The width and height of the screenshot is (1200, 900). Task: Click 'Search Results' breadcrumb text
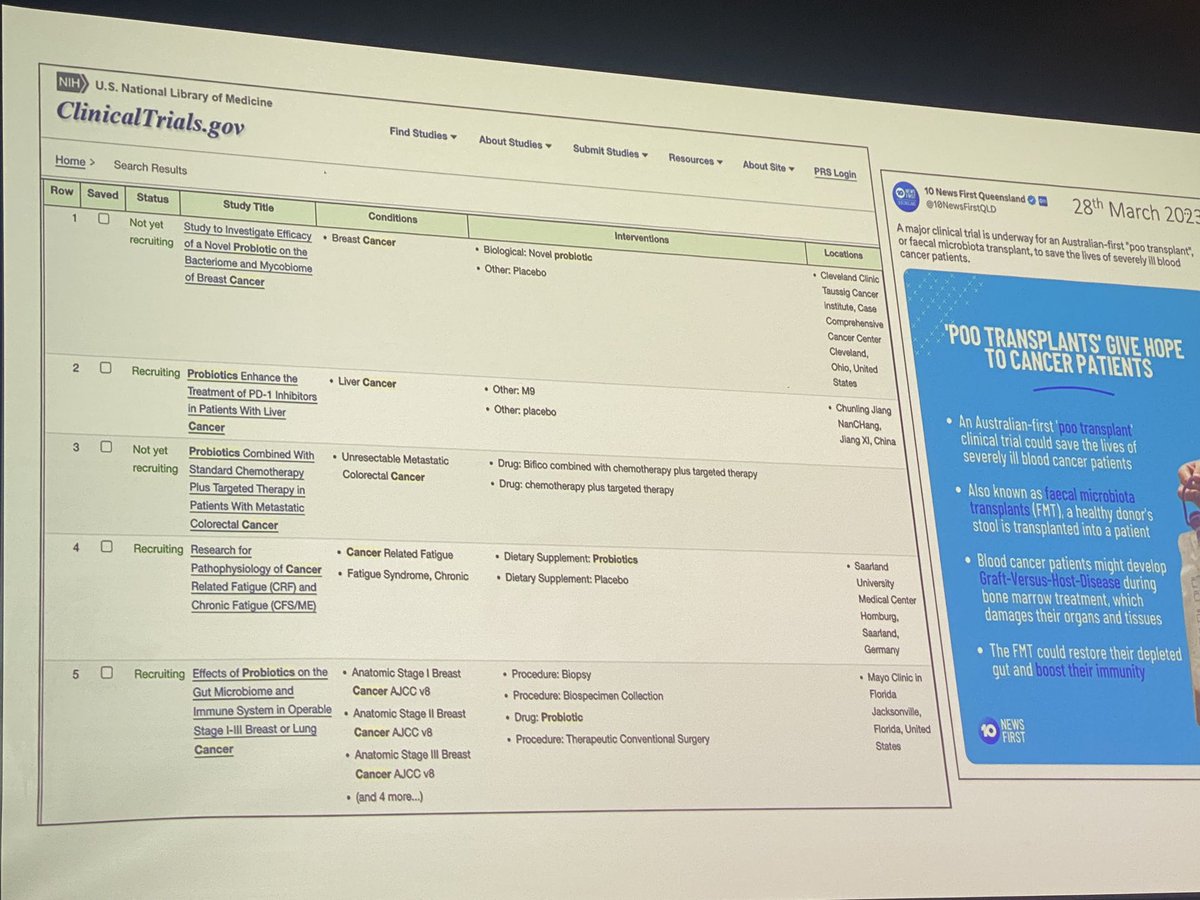(x=150, y=167)
